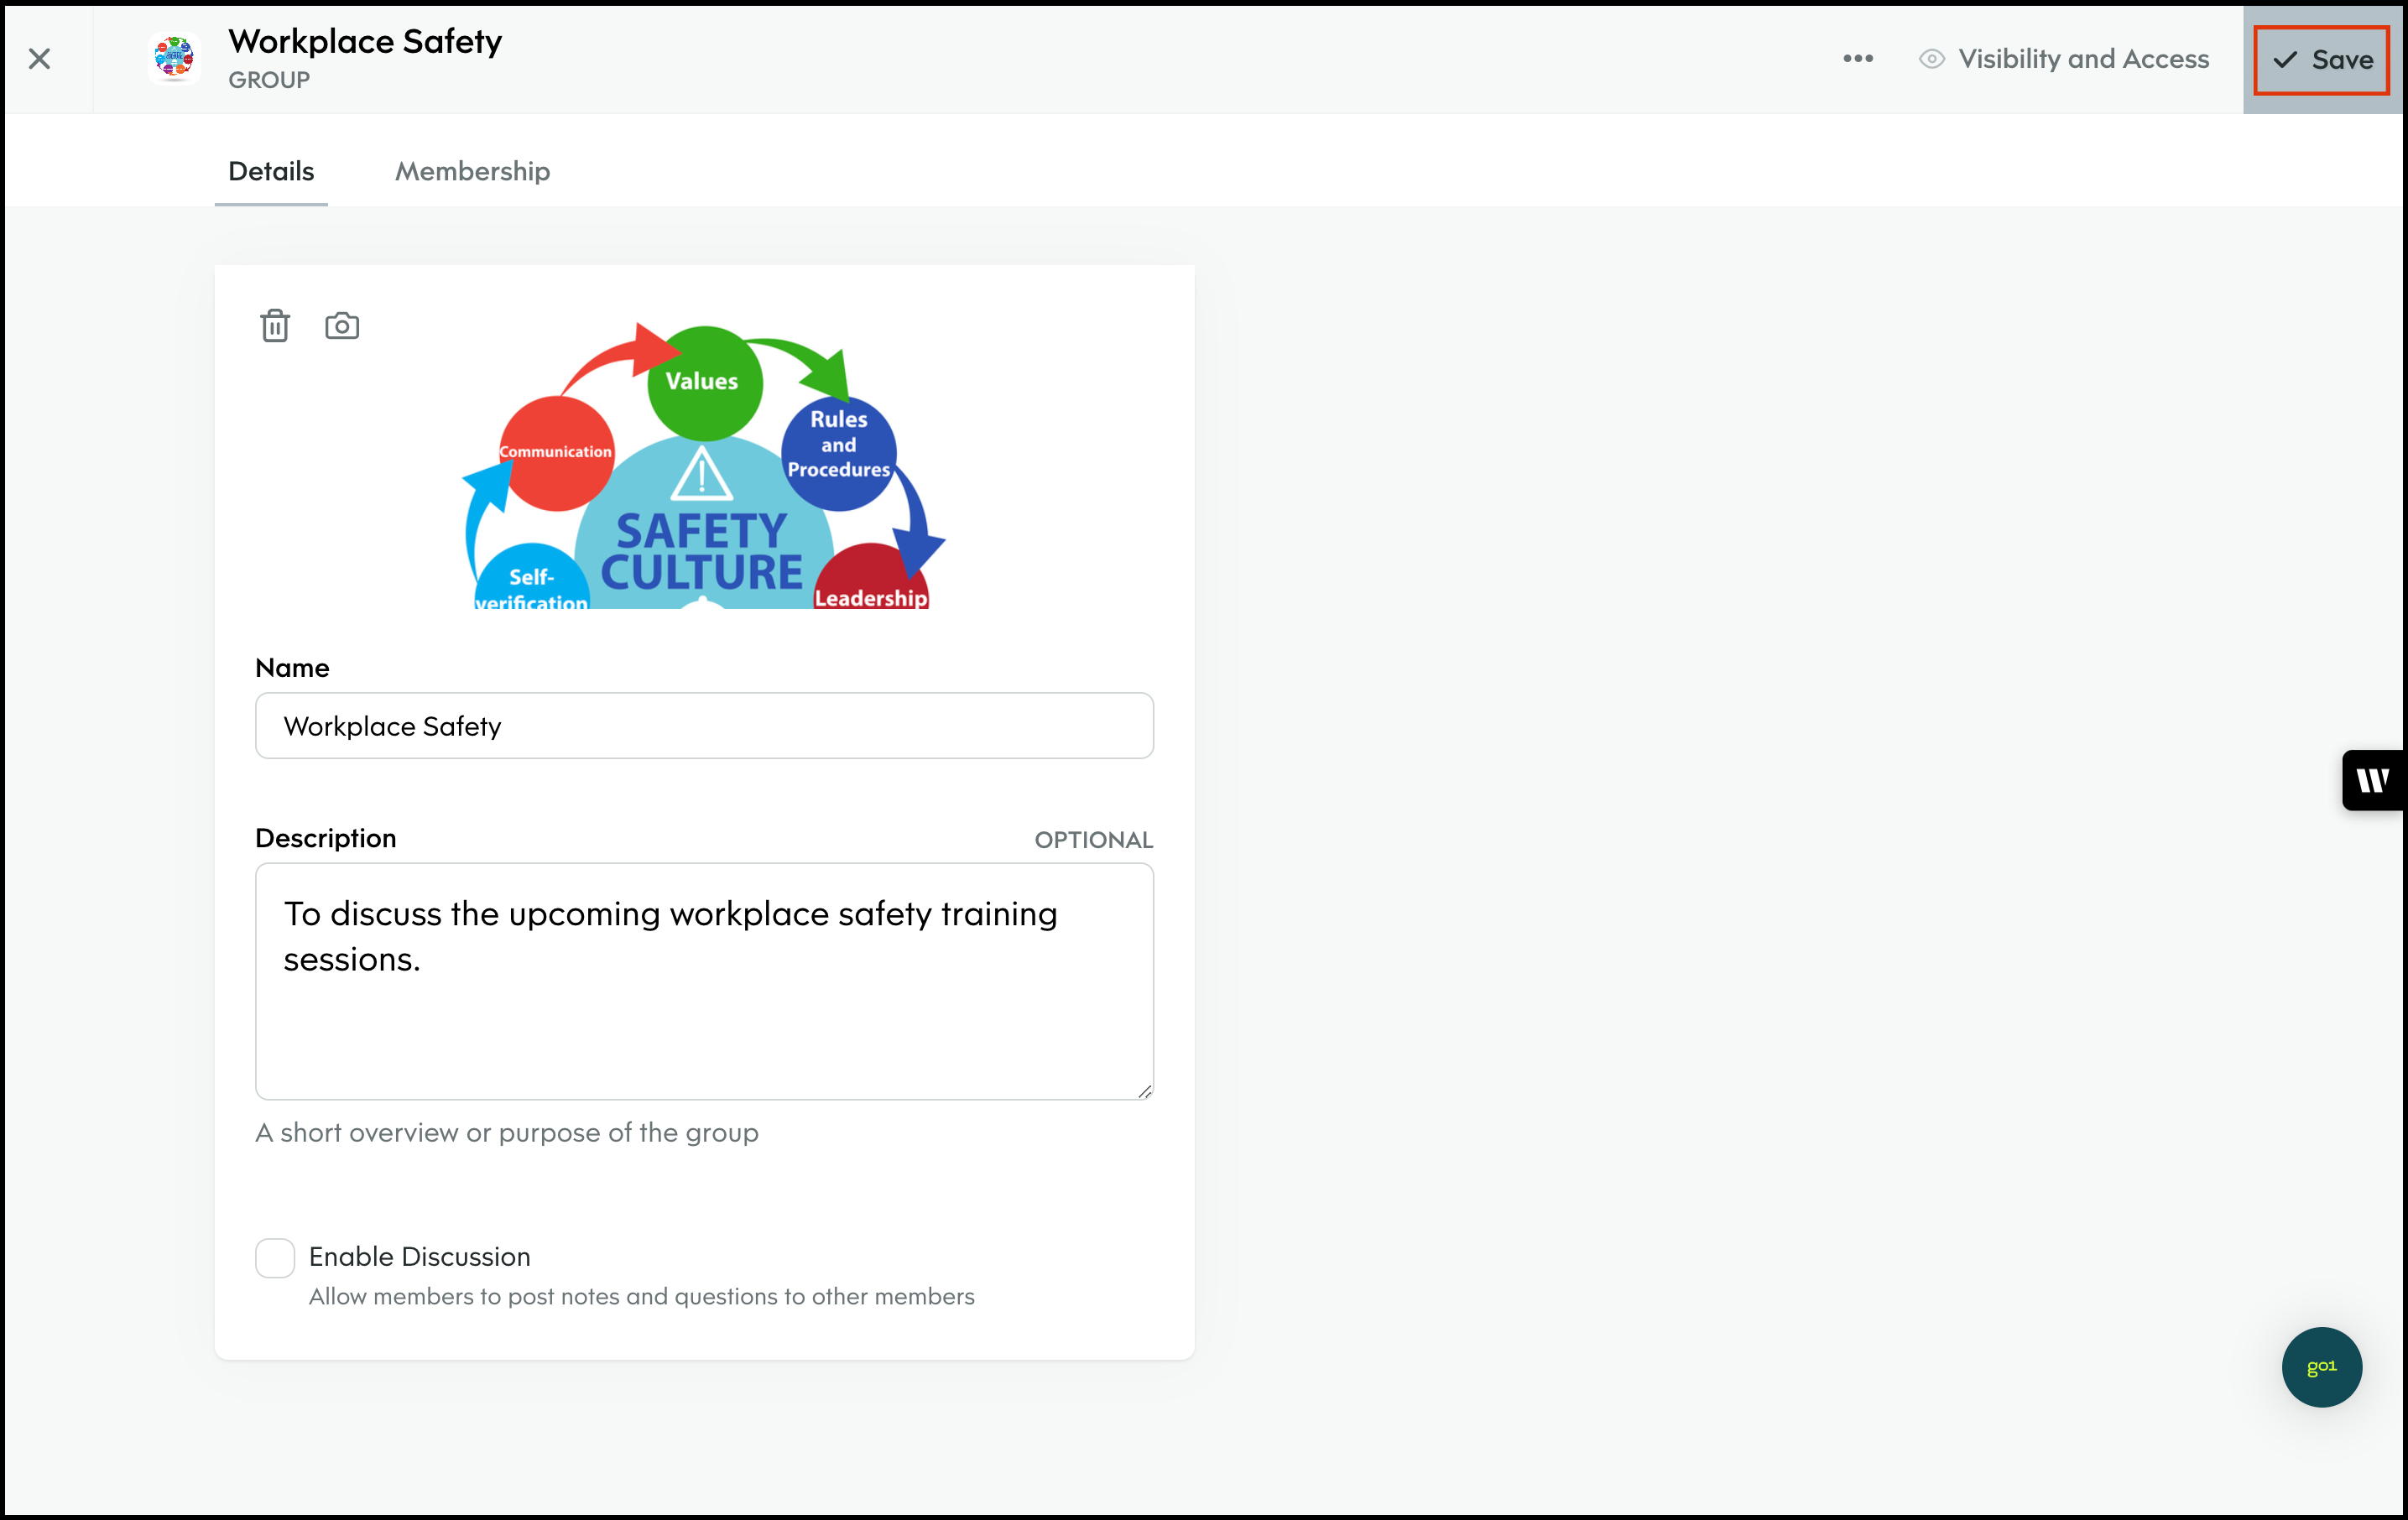
Task: Save the group changes
Action: [x=2320, y=60]
